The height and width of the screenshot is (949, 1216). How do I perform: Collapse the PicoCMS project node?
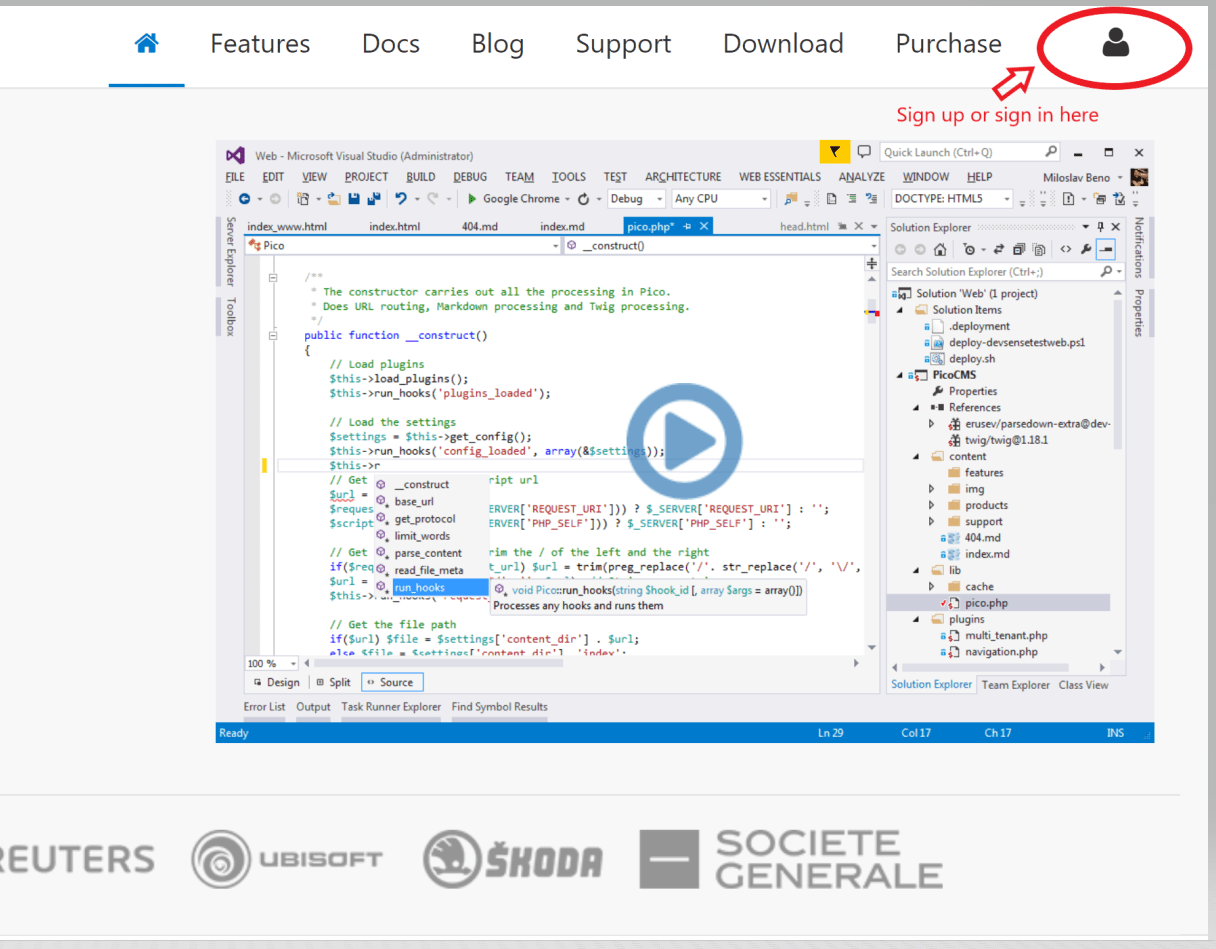pyautogui.click(x=898, y=375)
